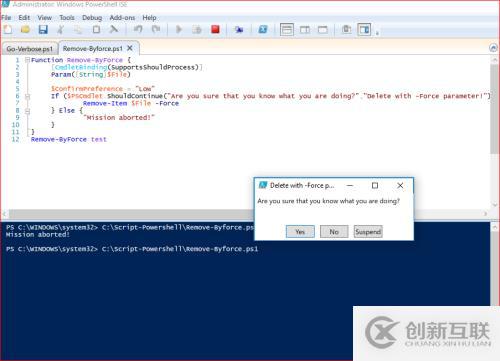The width and height of the screenshot is (500, 361).
Task: Show script pane on right layout icon
Action: click(x=305, y=30)
